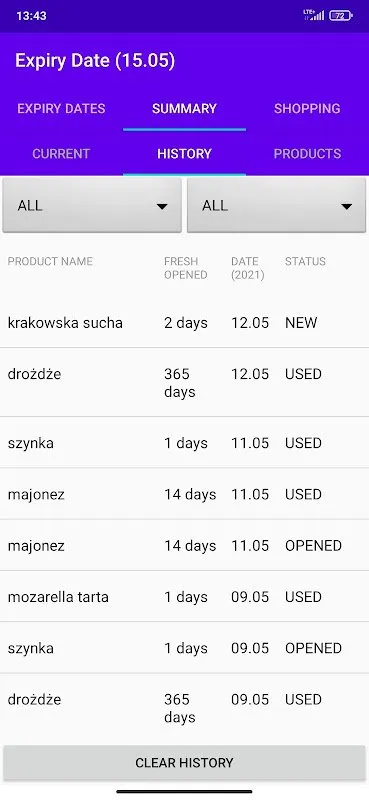Image resolution: width=369 pixels, height=800 pixels.
Task: Tap the LTE signal strength icon
Action: pos(314,15)
